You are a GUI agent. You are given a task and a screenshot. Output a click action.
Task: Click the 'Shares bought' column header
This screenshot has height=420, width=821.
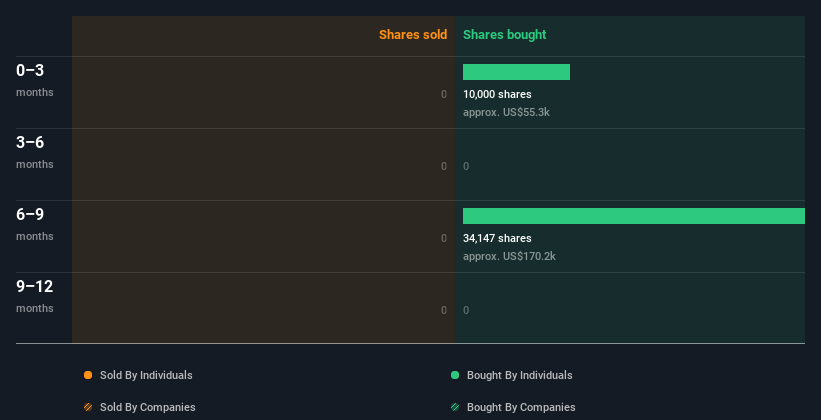[x=504, y=35]
